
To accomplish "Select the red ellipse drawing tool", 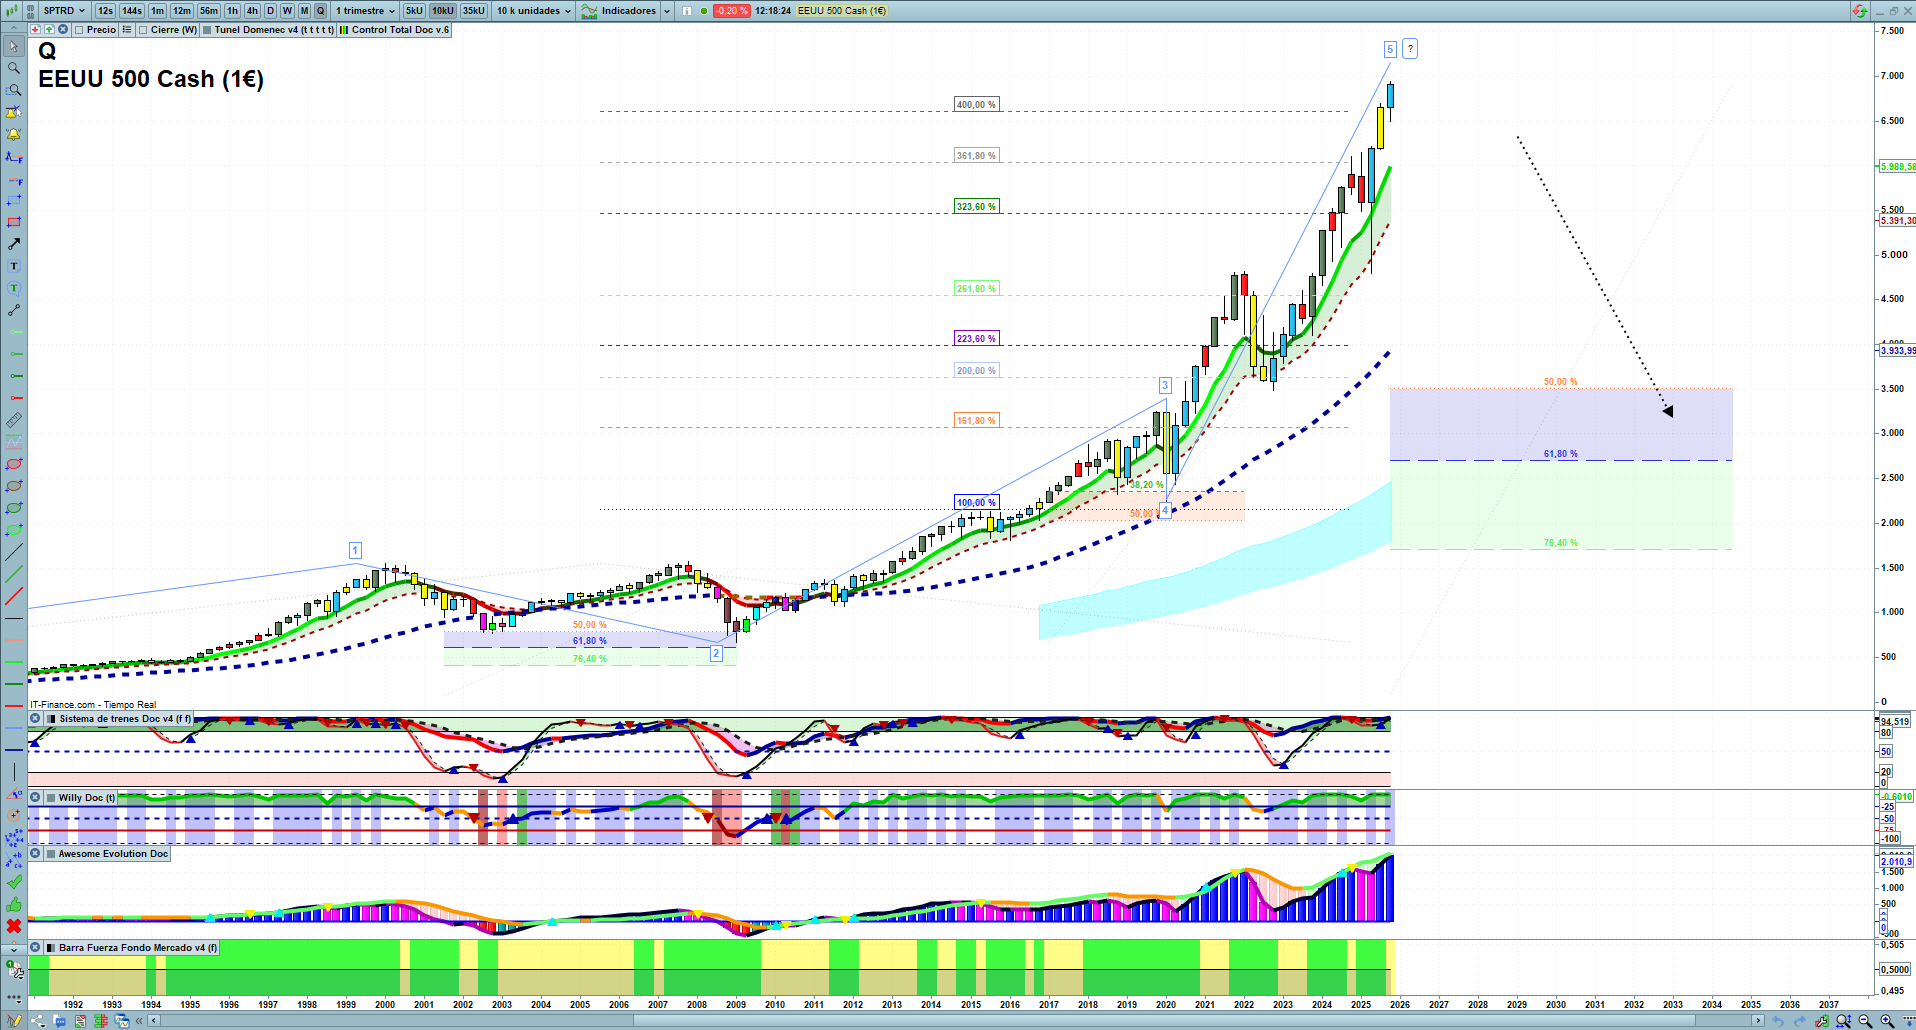I will [x=14, y=464].
